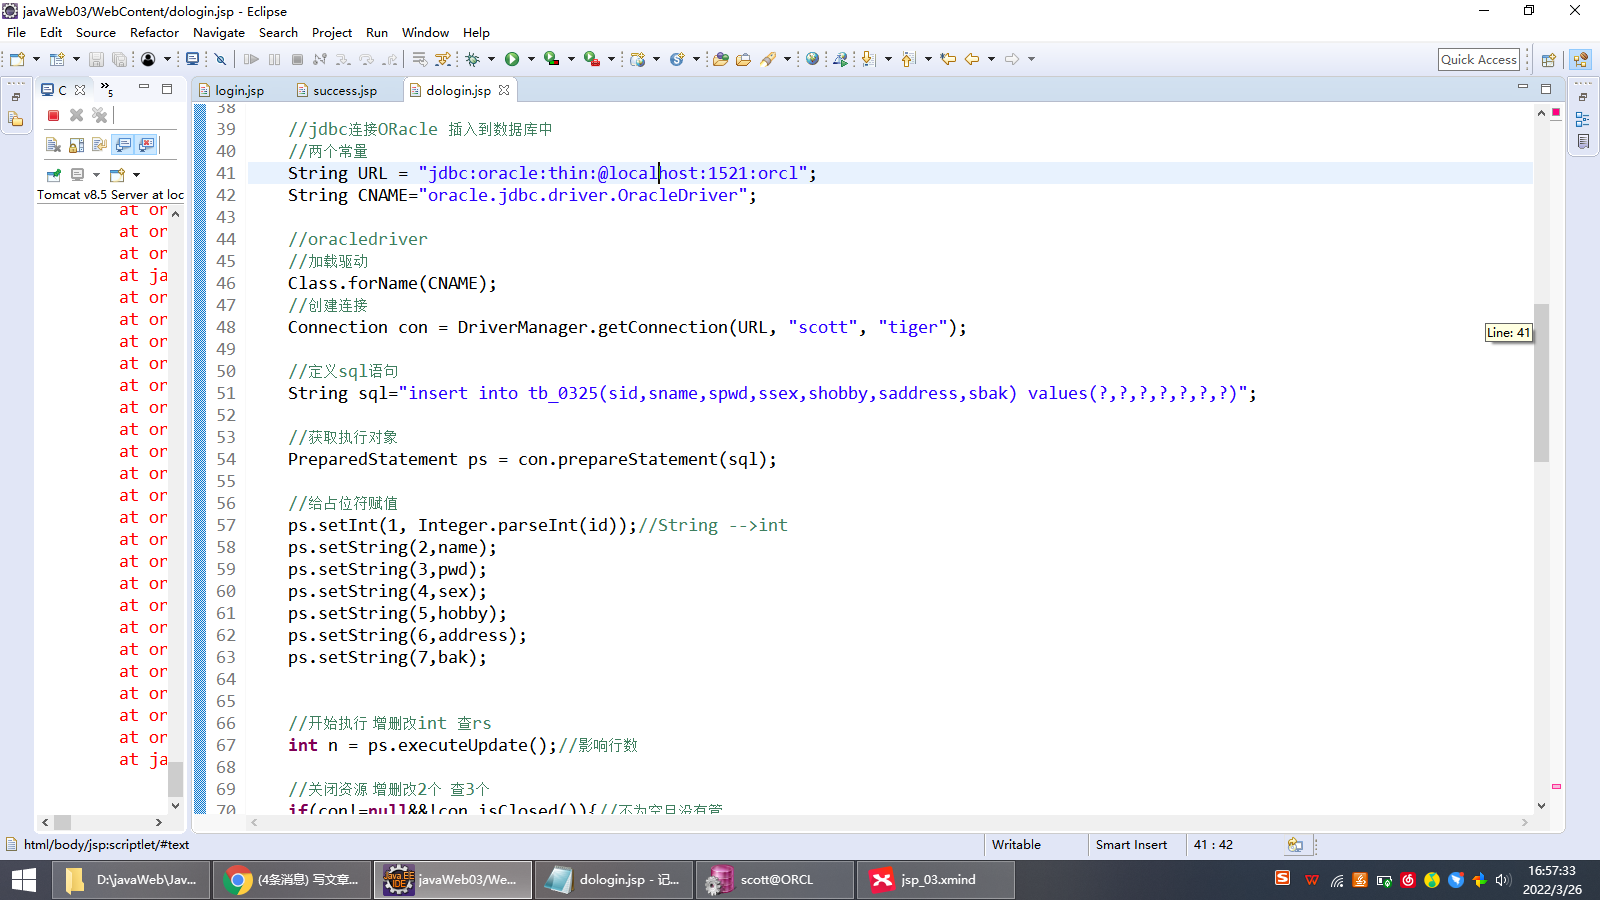Click the Skip All Breakpoints icon
The height and width of the screenshot is (900, 1600).
click(220, 59)
